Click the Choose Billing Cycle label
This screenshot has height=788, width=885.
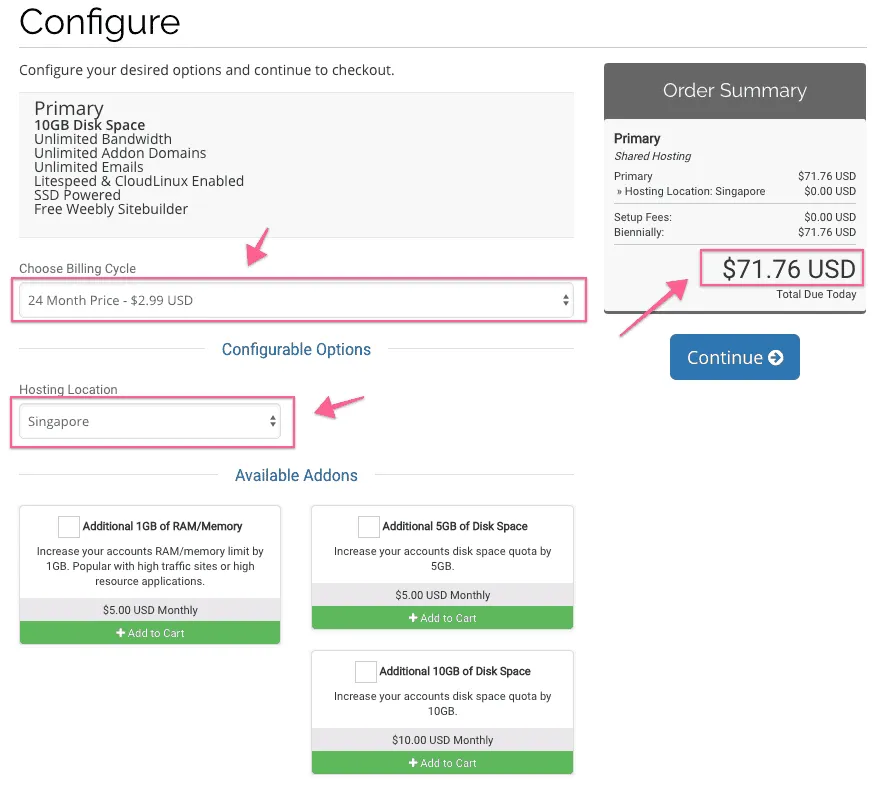(77, 268)
